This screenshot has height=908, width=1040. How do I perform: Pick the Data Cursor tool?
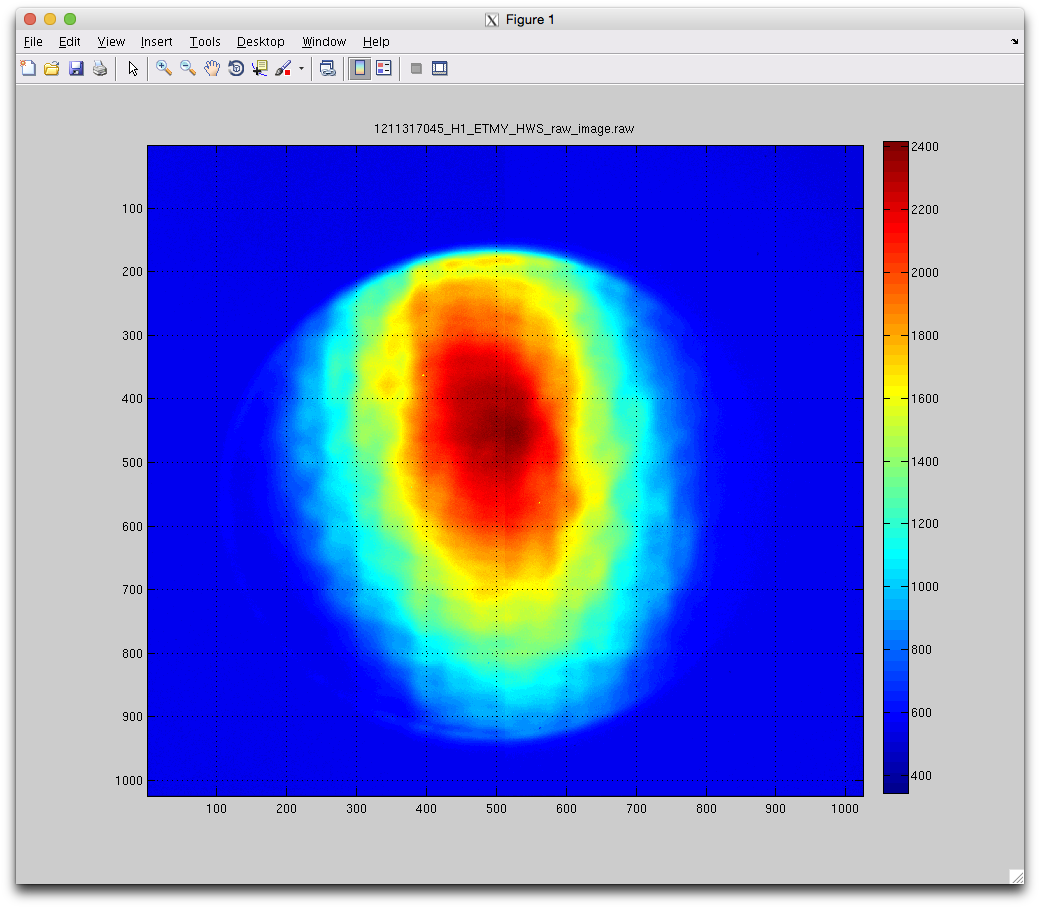click(260, 69)
